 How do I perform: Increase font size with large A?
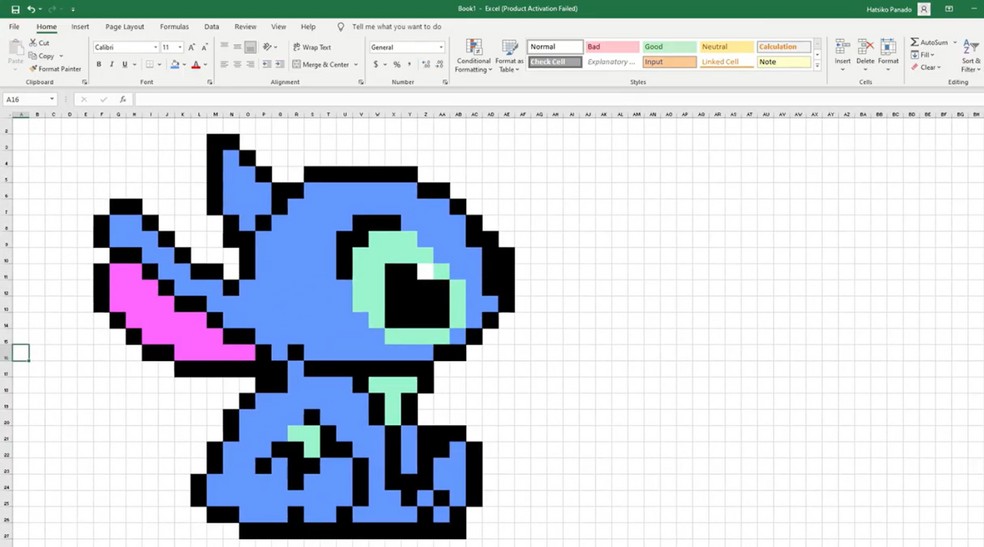point(191,47)
